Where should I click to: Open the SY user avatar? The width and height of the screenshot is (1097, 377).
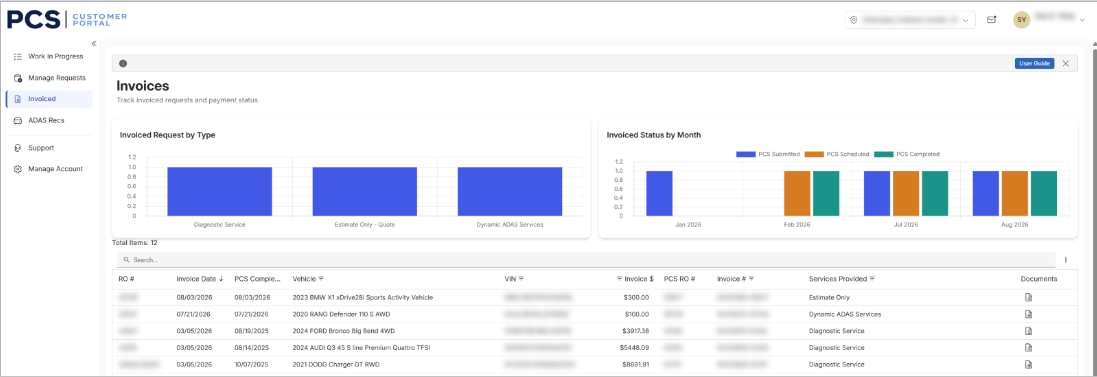click(1021, 20)
